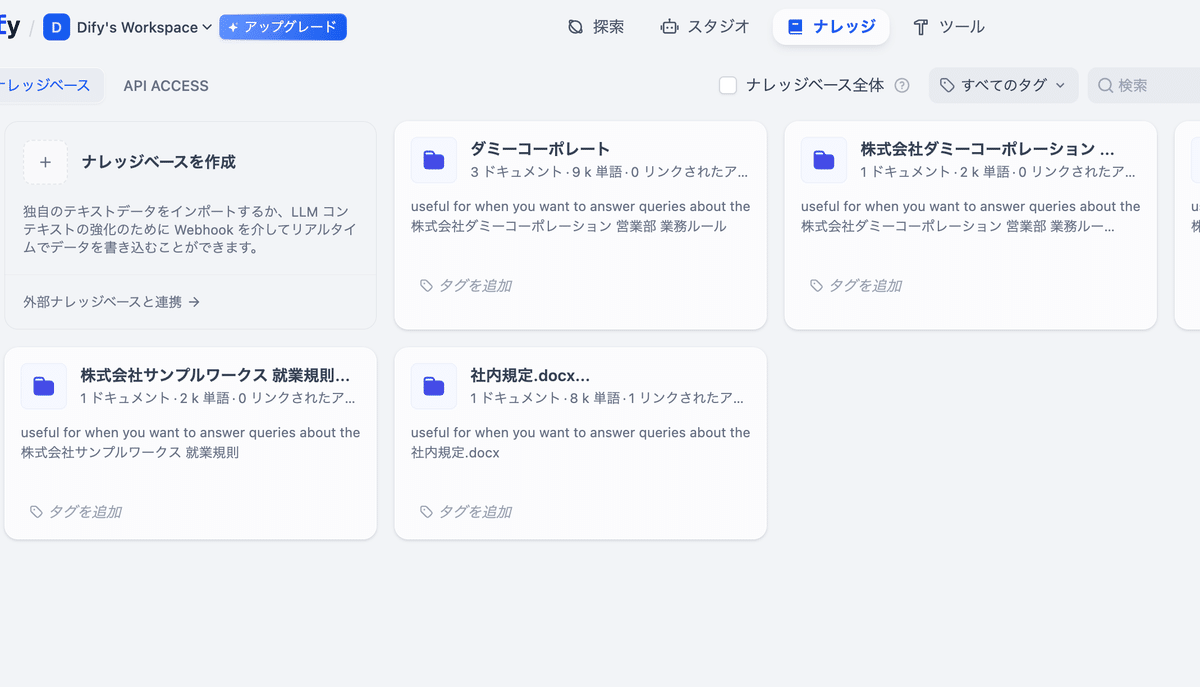
Task: Enable the ナレッジベース全体 checkbox
Action: click(x=727, y=85)
